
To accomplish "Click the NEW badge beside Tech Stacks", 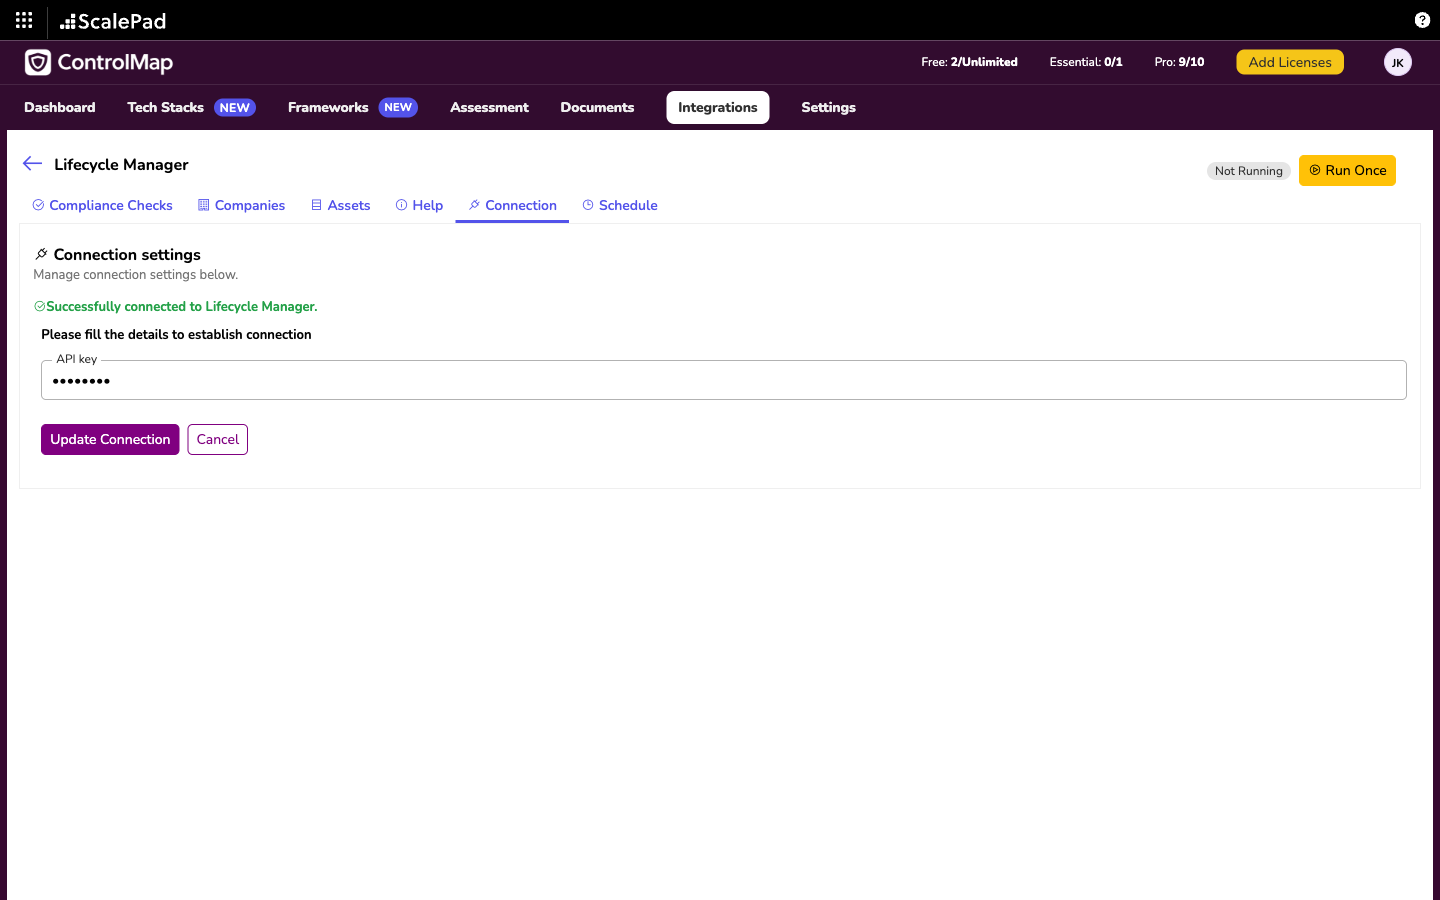I will 235,107.
